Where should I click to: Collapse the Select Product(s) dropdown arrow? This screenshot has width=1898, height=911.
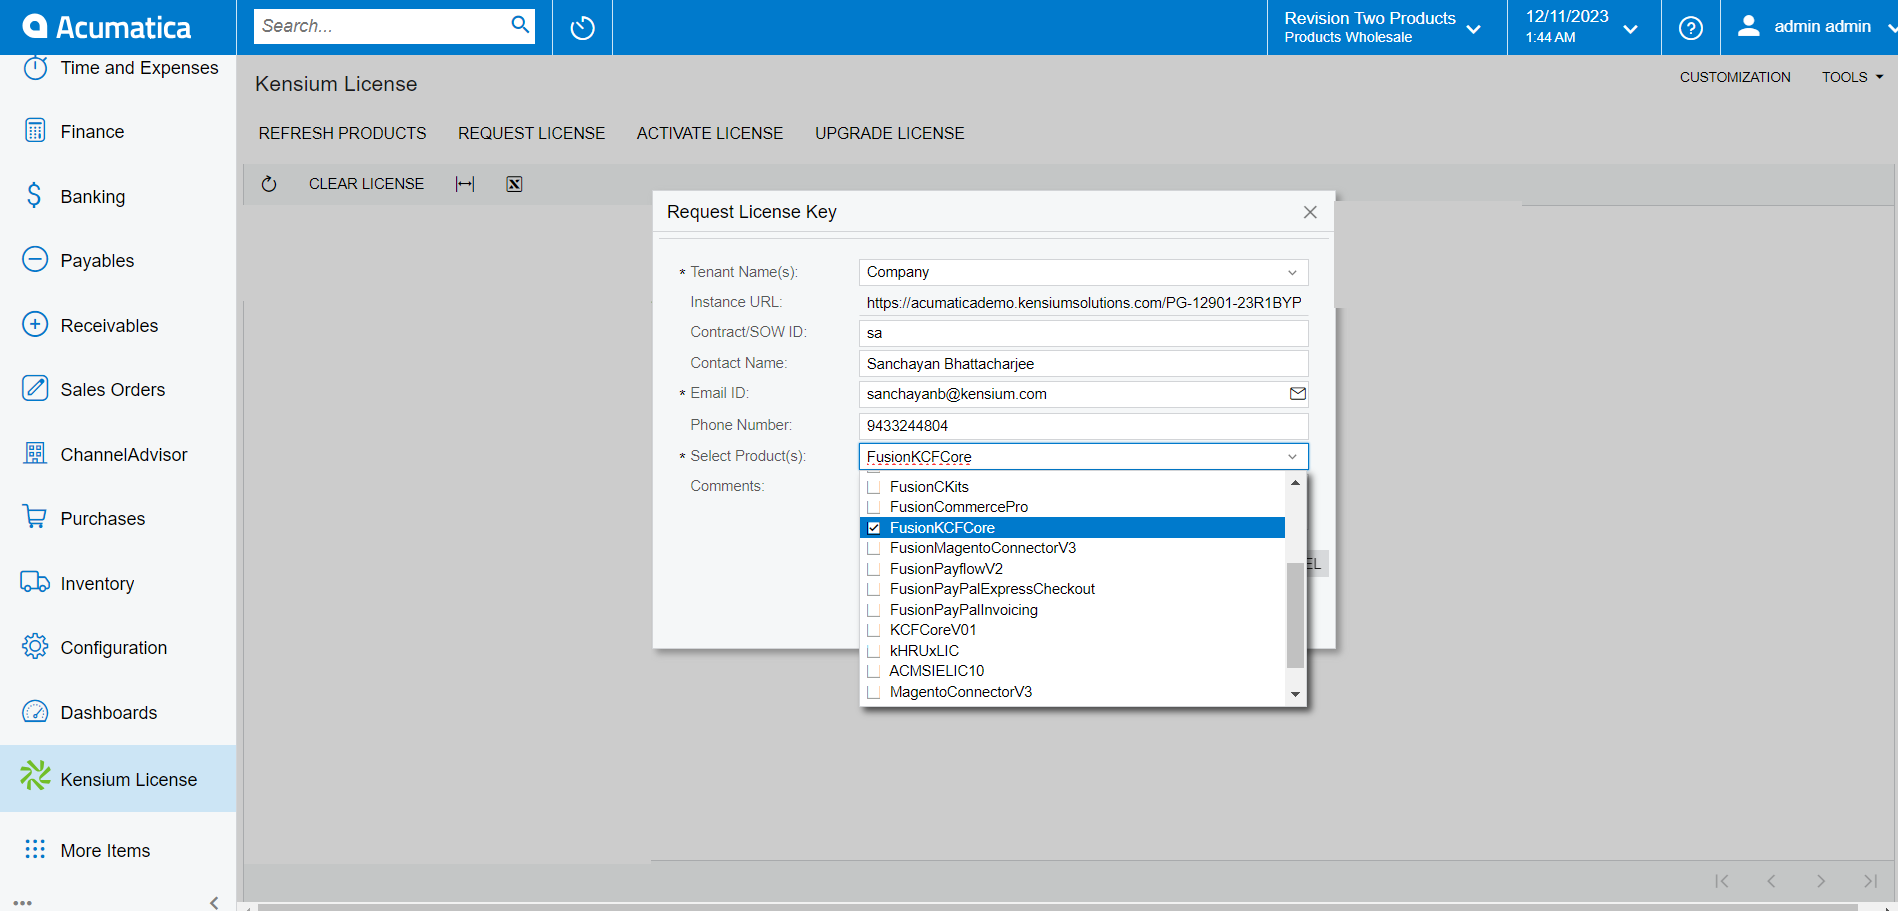click(x=1292, y=457)
